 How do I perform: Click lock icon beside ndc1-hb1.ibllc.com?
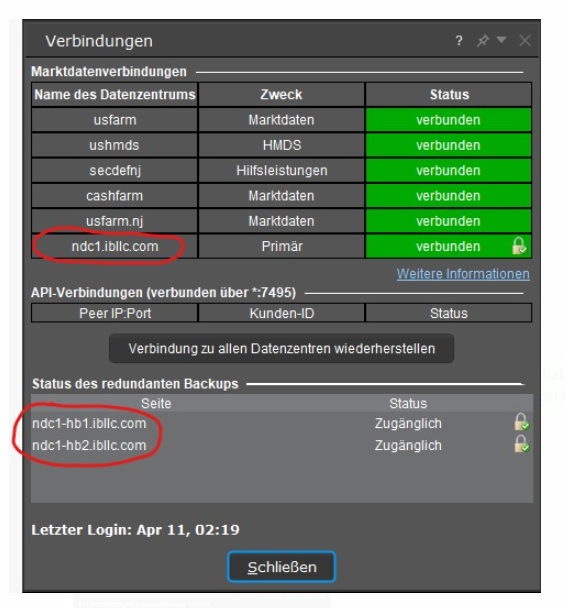coord(521,422)
